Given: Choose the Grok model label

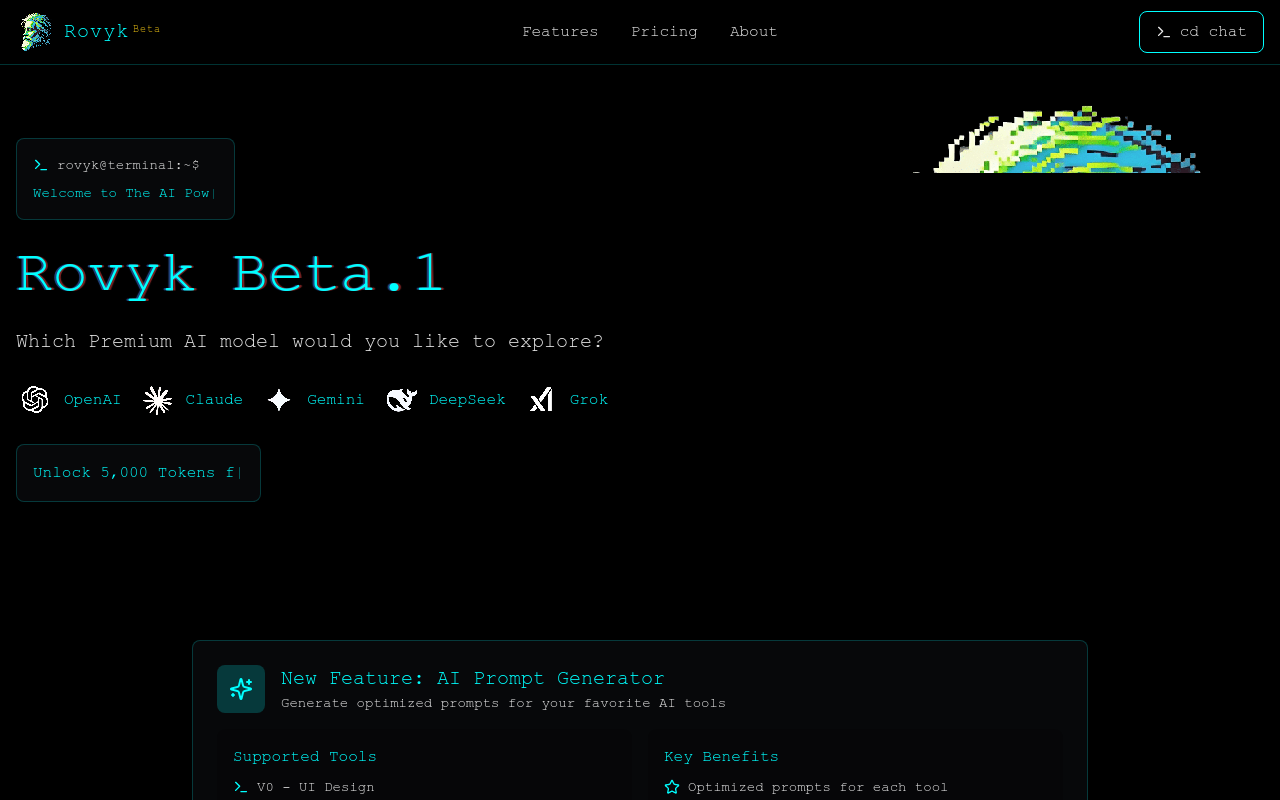Looking at the screenshot, I should [x=589, y=400].
